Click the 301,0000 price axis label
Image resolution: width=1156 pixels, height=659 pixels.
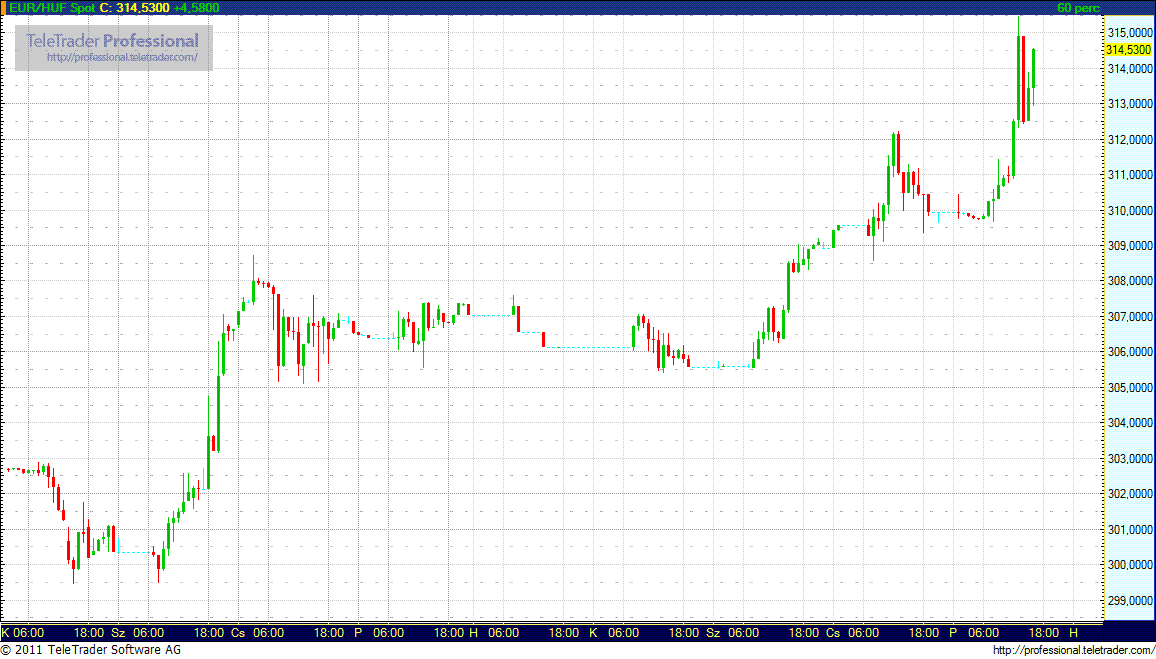coord(1129,530)
